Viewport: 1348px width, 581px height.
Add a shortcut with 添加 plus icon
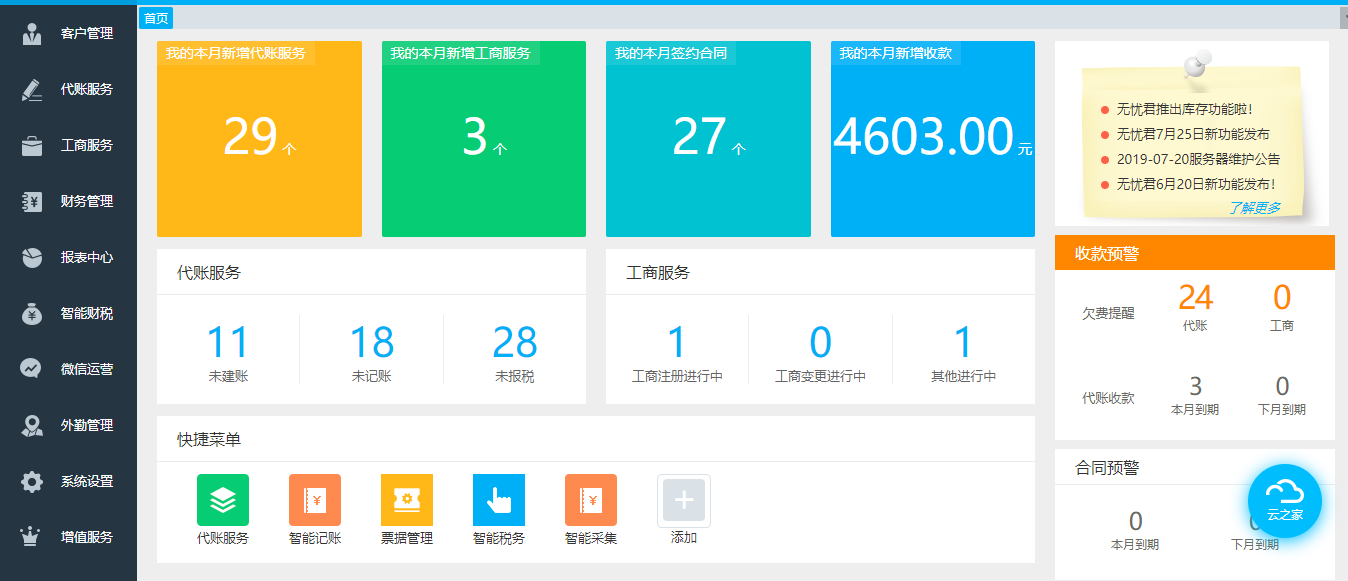pyautogui.click(x=684, y=500)
